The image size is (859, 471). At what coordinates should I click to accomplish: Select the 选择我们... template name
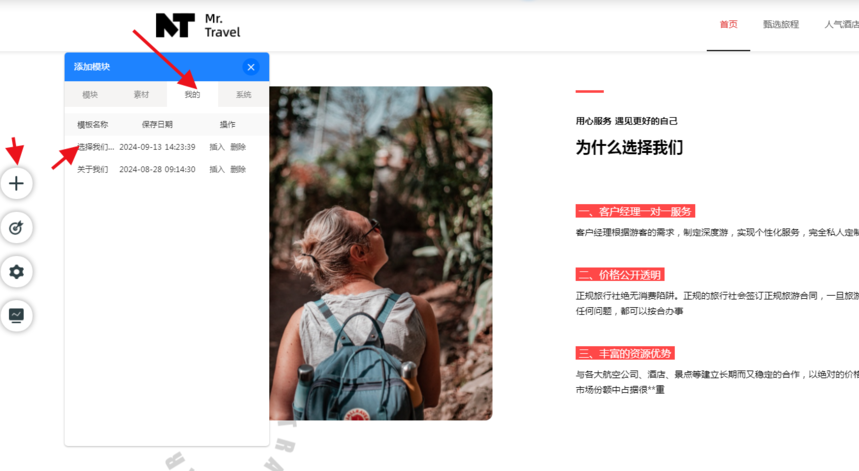[x=95, y=147]
